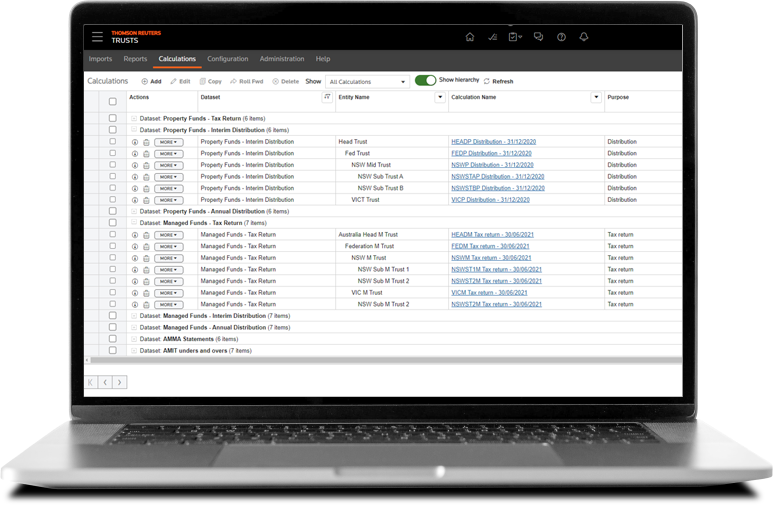Open the notifications bell icon
The height and width of the screenshot is (505, 773).
coord(584,37)
